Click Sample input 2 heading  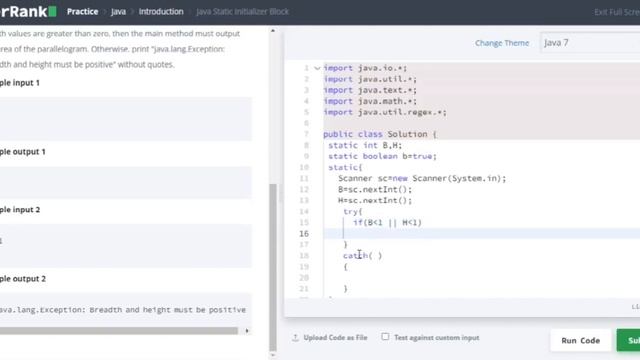(x=20, y=210)
